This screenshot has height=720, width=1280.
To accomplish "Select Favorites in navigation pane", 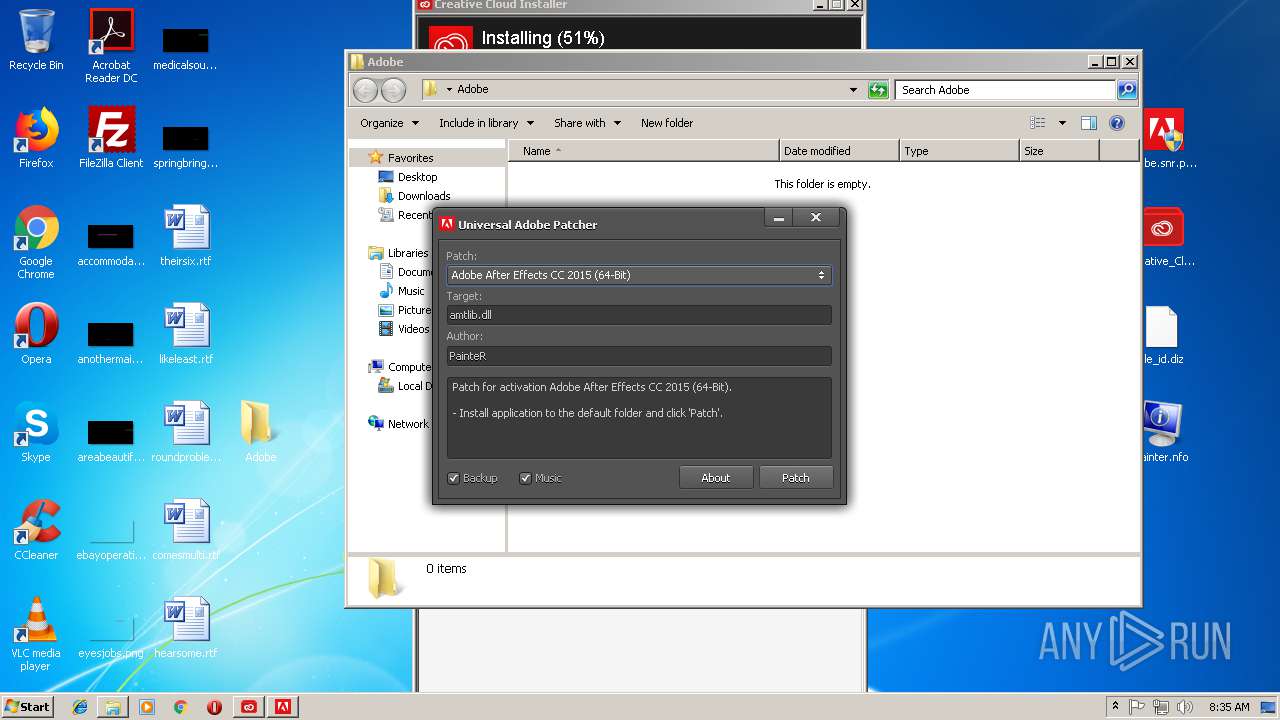I will (x=410, y=158).
